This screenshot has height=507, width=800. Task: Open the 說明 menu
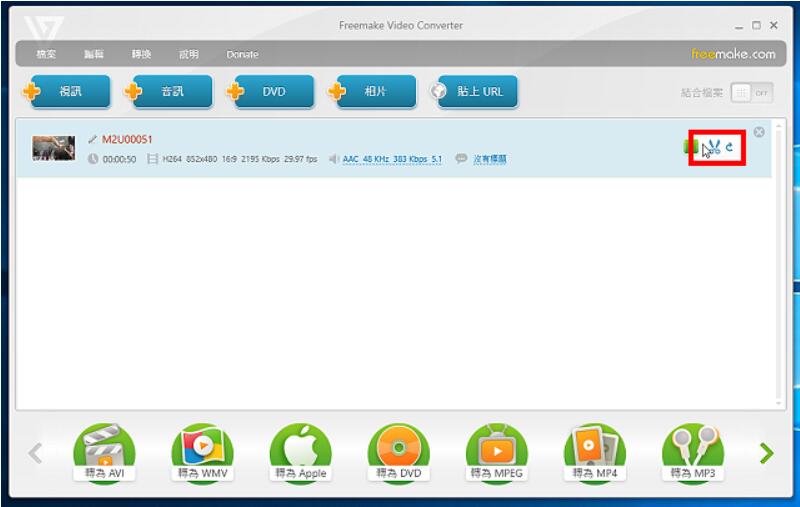(x=189, y=54)
